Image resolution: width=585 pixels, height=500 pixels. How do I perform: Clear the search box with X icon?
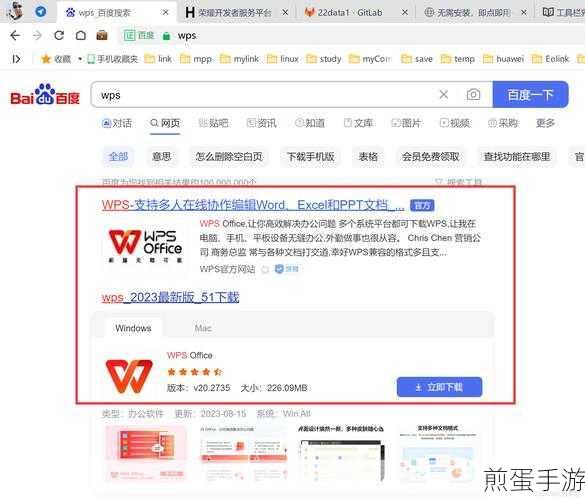(444, 95)
